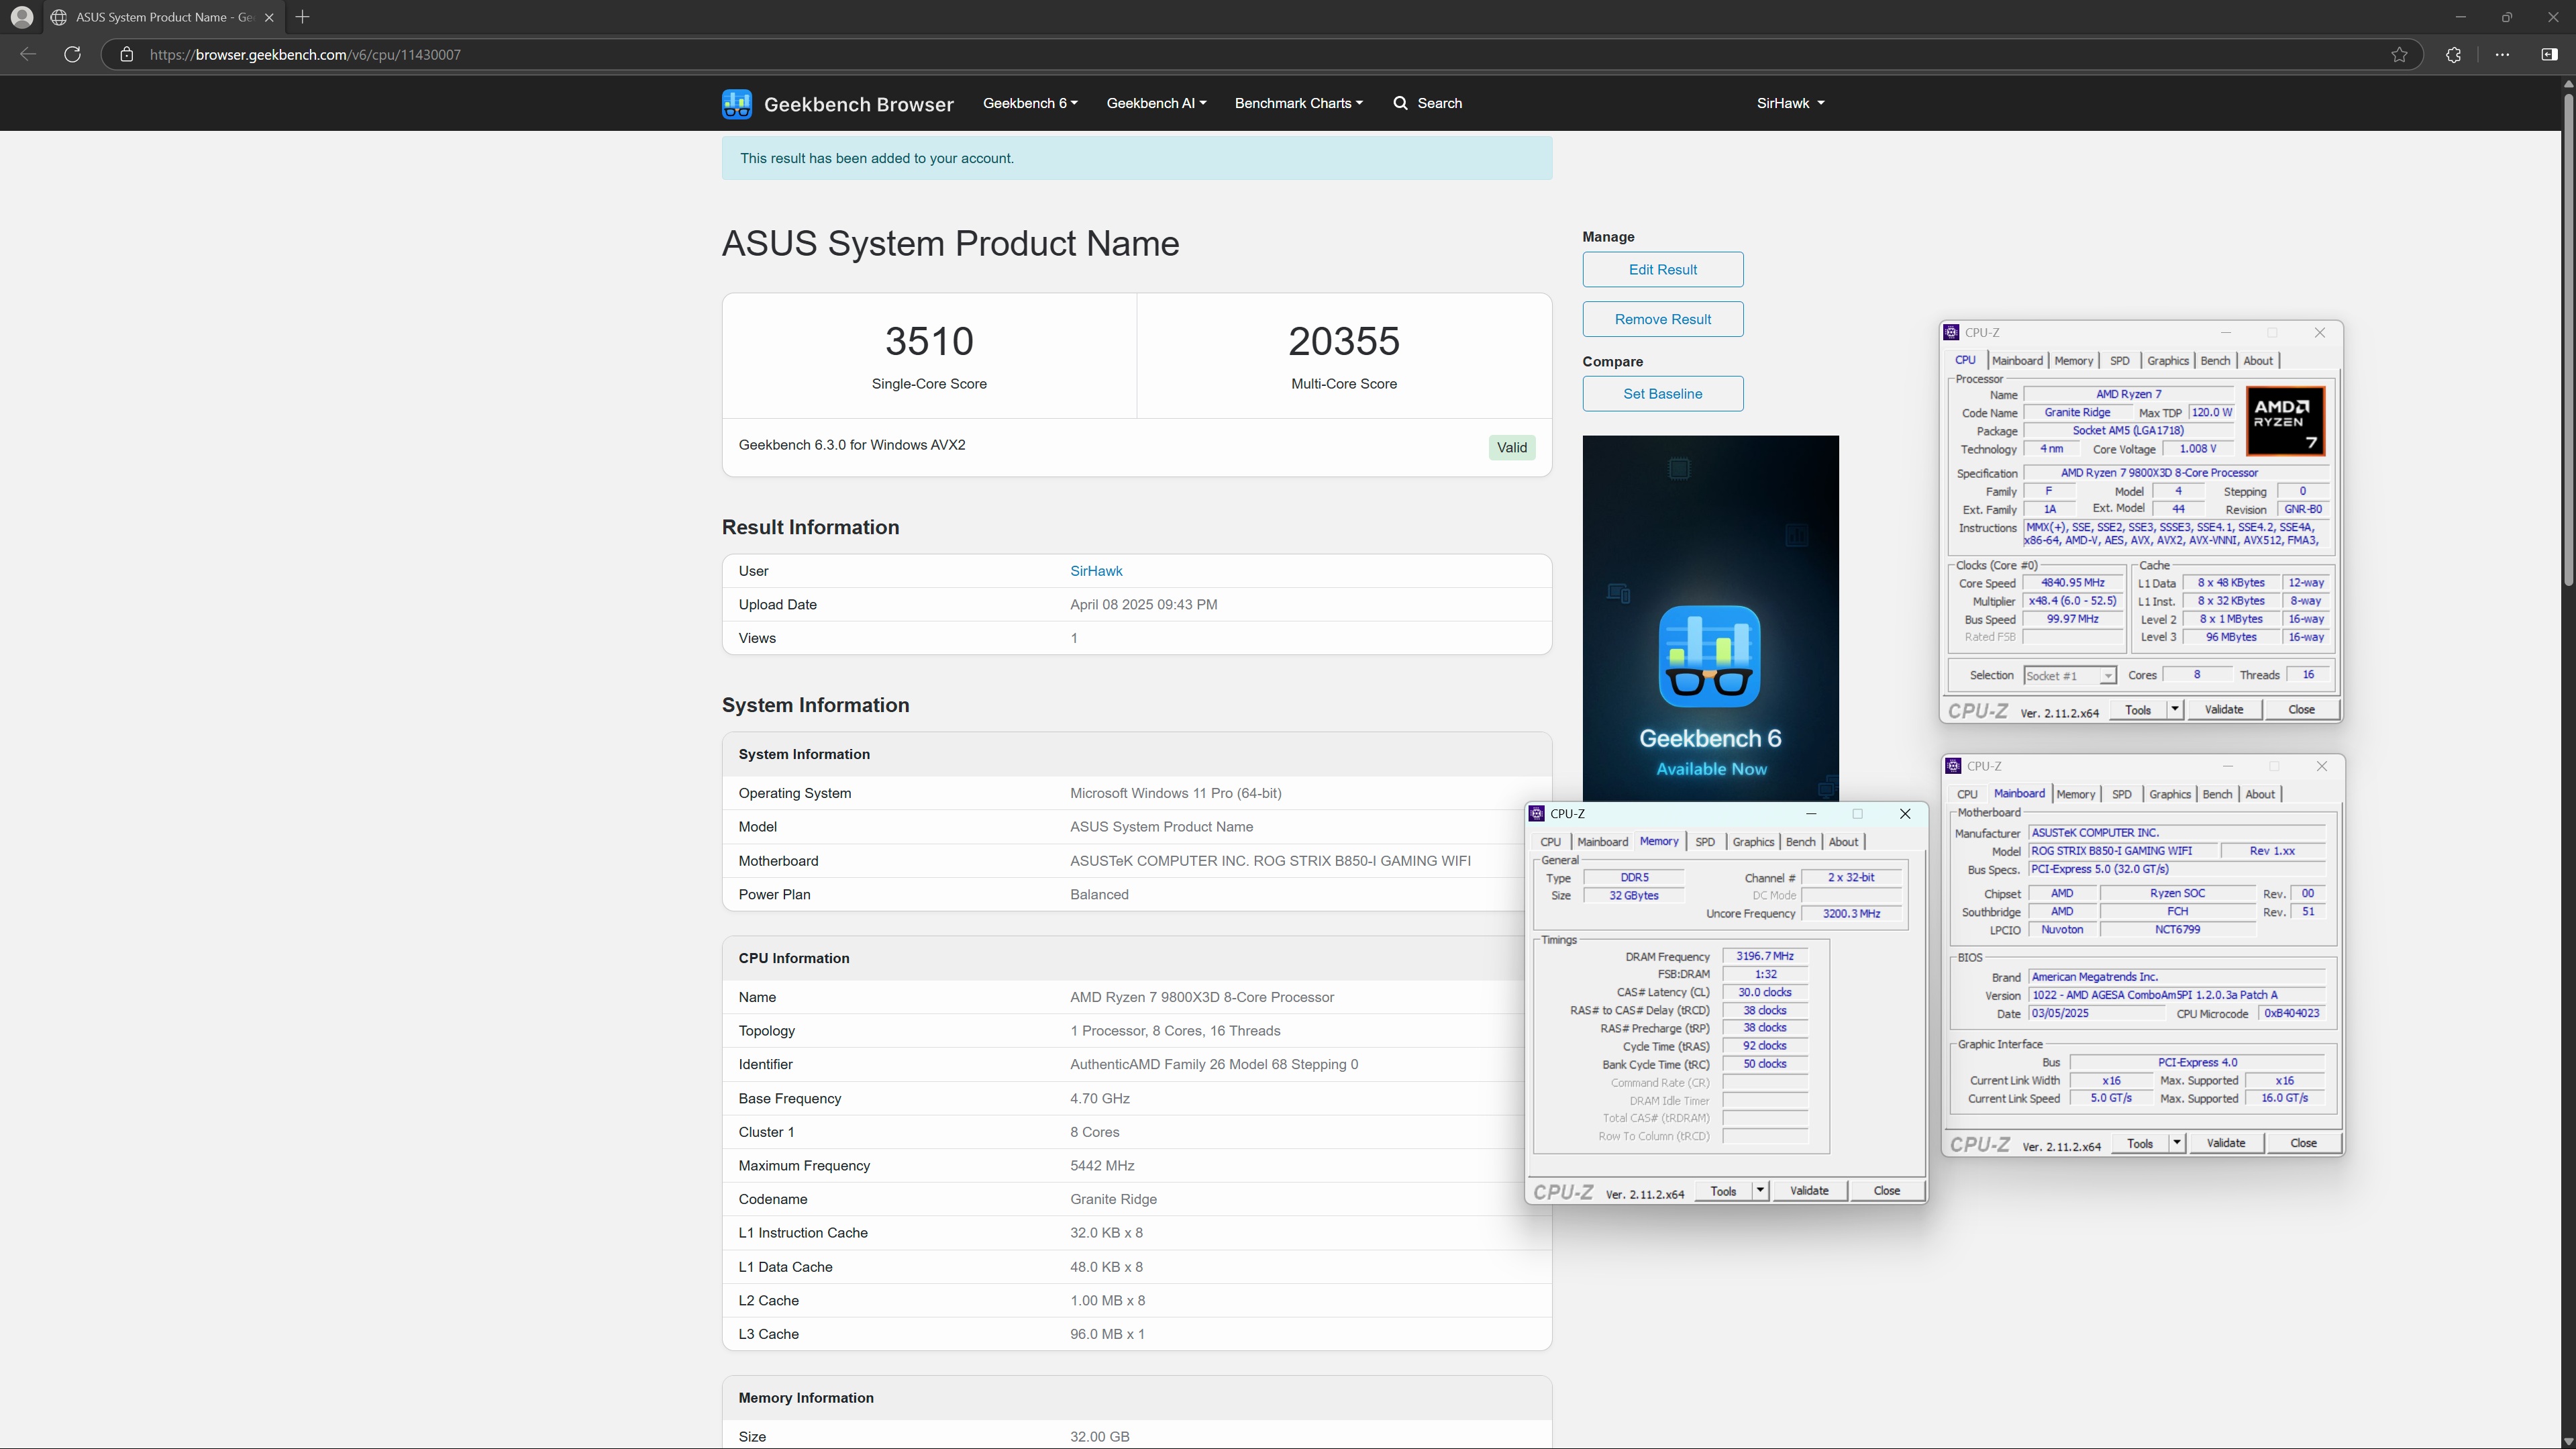
Task: Open the browser settings and more menu
Action: click(x=2502, y=54)
